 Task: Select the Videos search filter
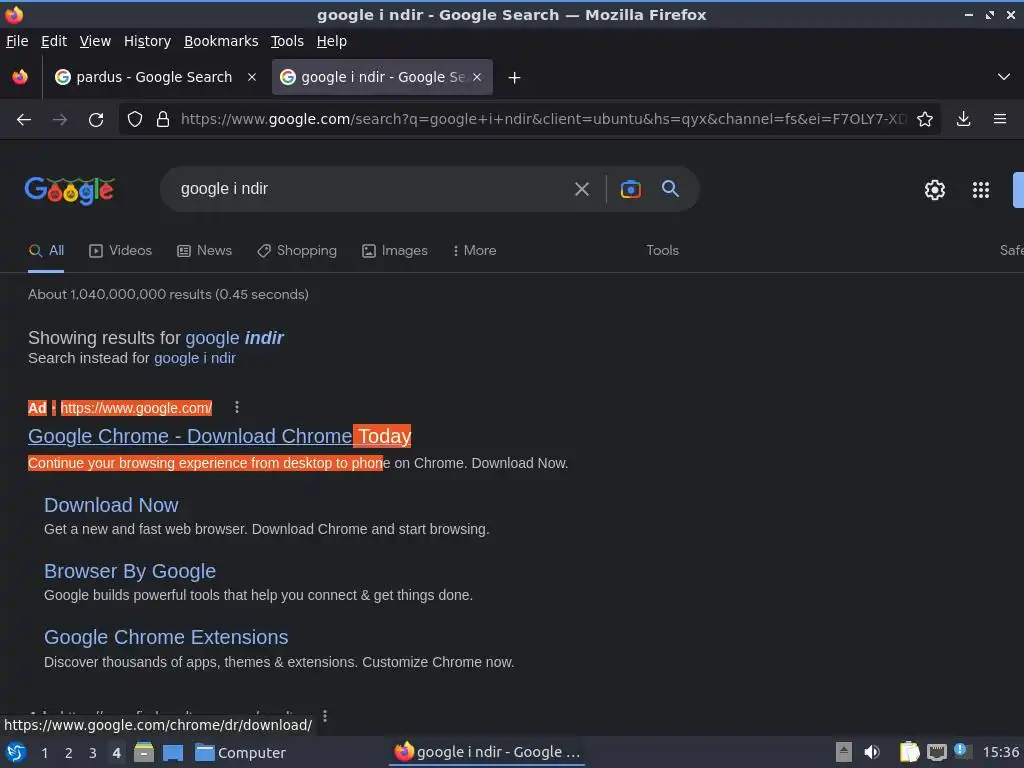click(x=121, y=251)
